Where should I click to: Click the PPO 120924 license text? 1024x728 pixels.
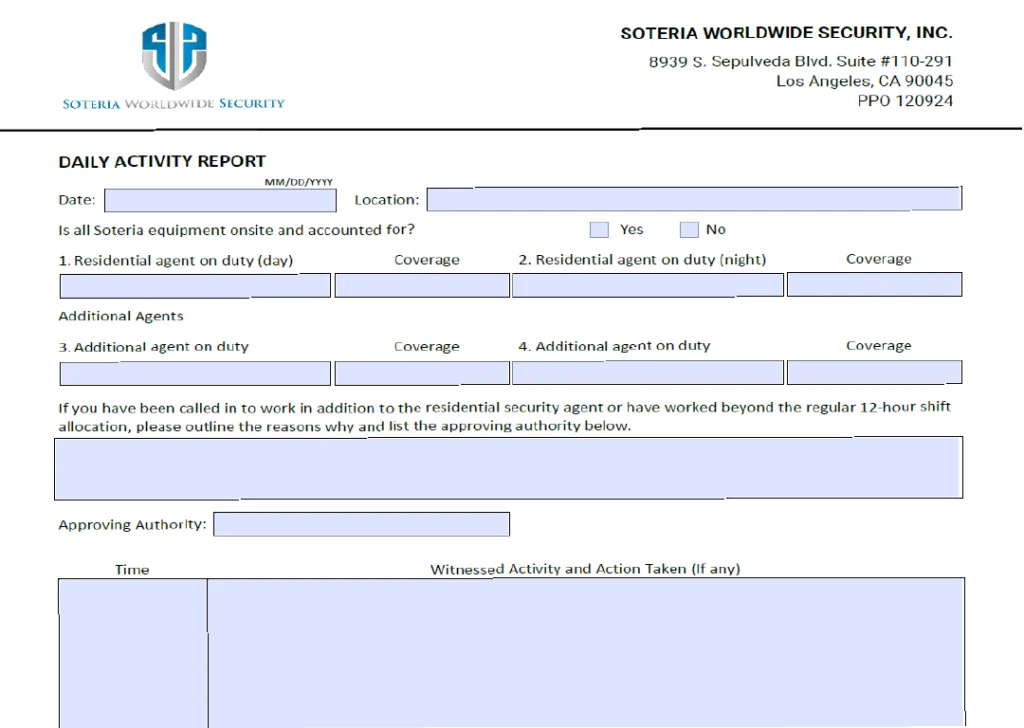tap(904, 101)
